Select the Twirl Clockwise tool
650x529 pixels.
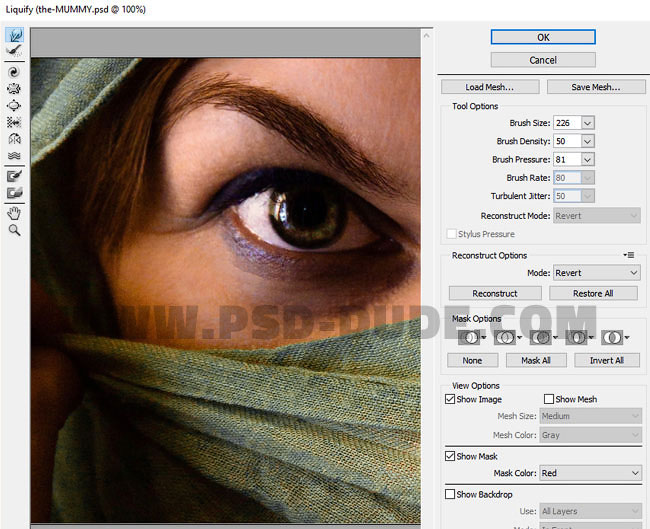coord(14,72)
